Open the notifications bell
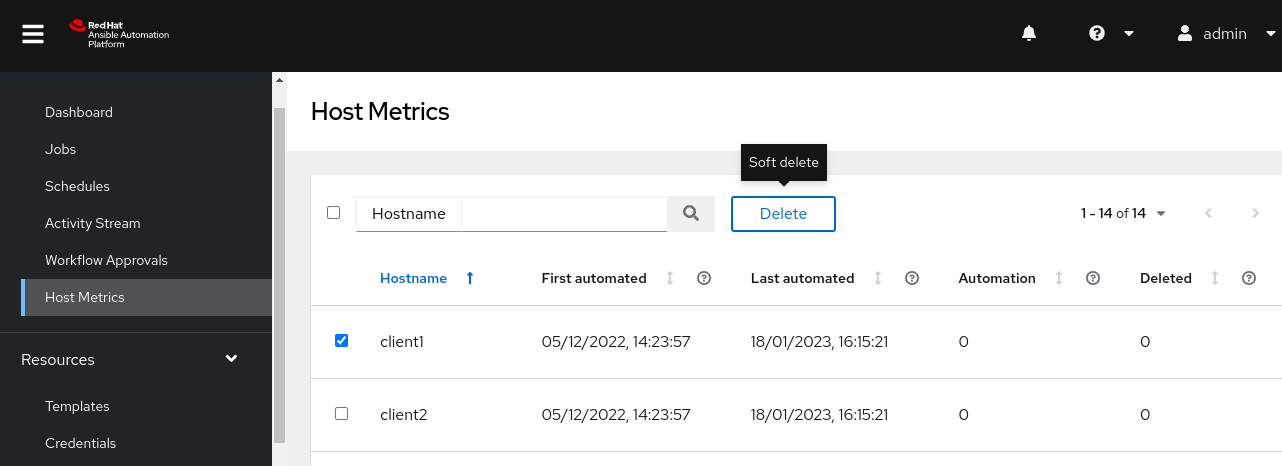The width and height of the screenshot is (1282, 466). (1029, 33)
